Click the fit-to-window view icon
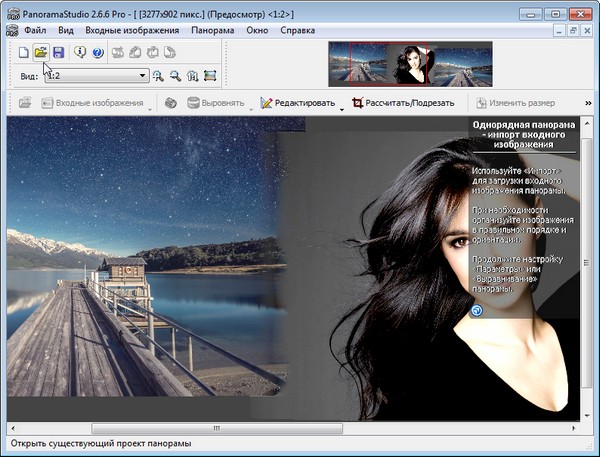The image size is (600, 457). [210, 76]
